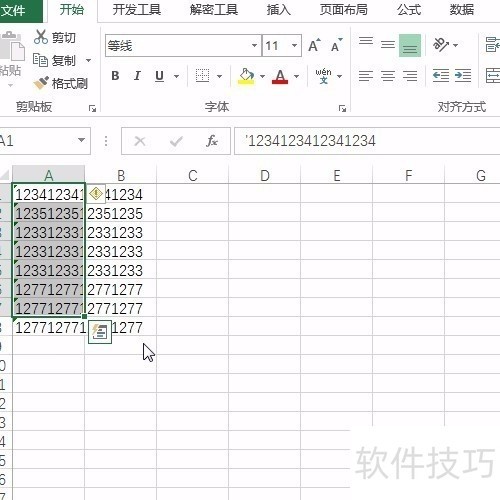
Task: Select the last 1277127712771277 cell below selection
Action: pyautogui.click(x=49, y=327)
